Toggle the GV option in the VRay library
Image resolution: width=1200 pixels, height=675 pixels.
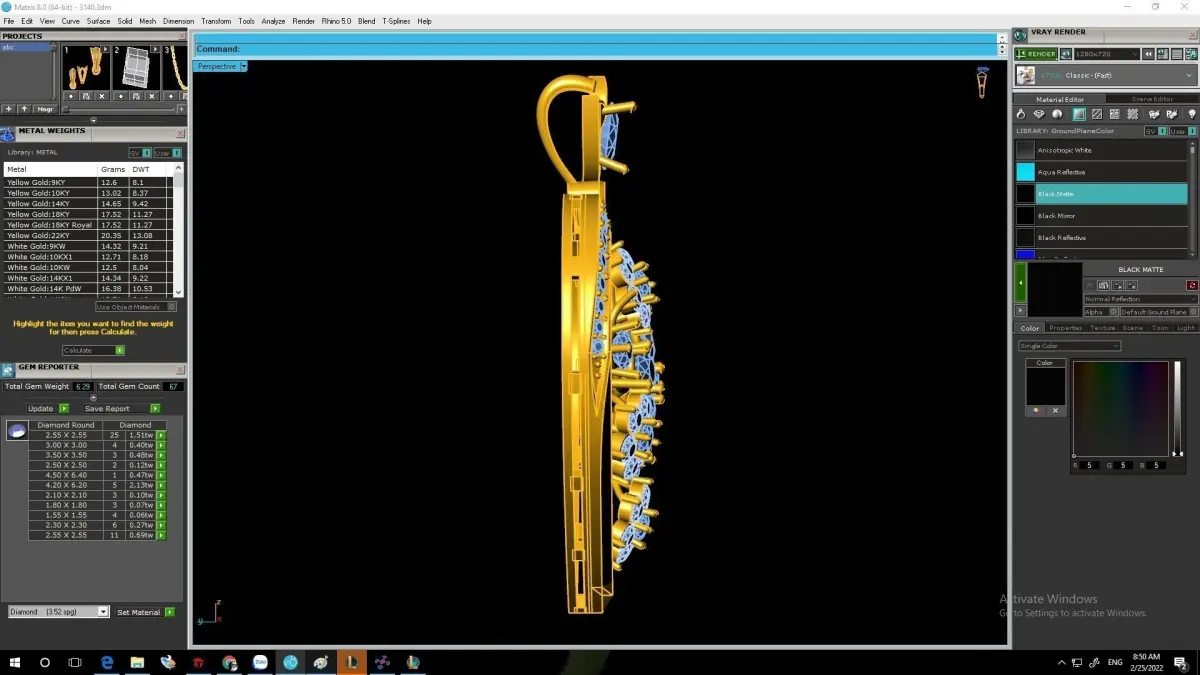1154,131
